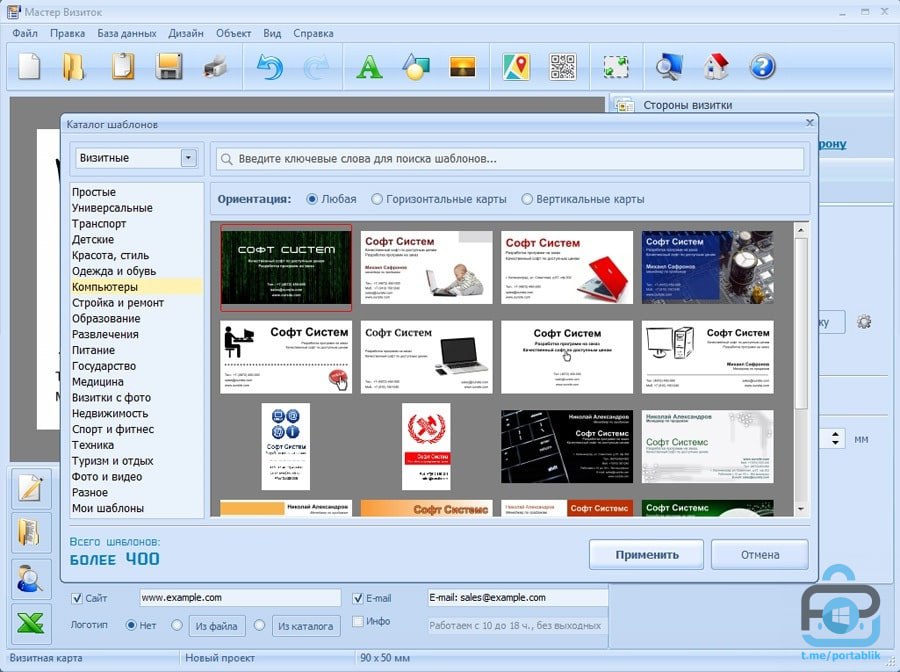Open the Справка menu

point(313,33)
